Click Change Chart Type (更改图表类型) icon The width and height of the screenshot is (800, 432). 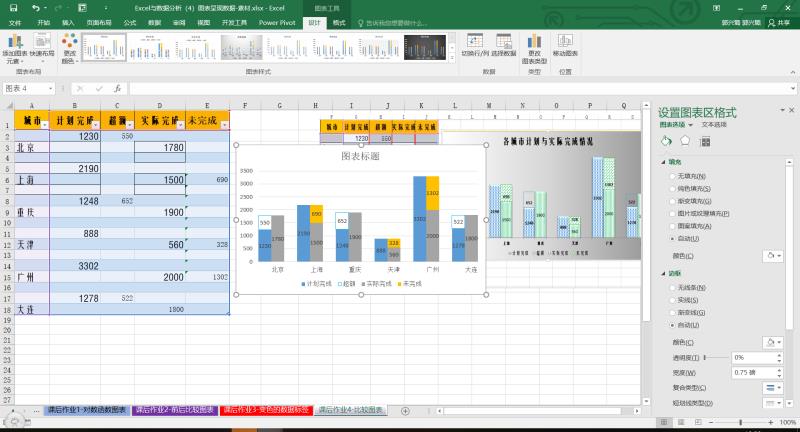[x=534, y=49]
